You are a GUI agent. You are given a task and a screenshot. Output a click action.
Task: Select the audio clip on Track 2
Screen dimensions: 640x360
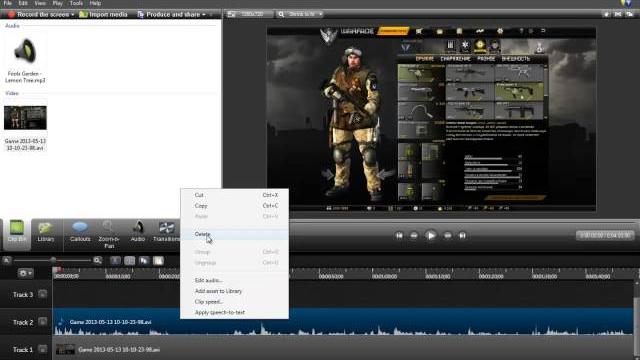343,322
